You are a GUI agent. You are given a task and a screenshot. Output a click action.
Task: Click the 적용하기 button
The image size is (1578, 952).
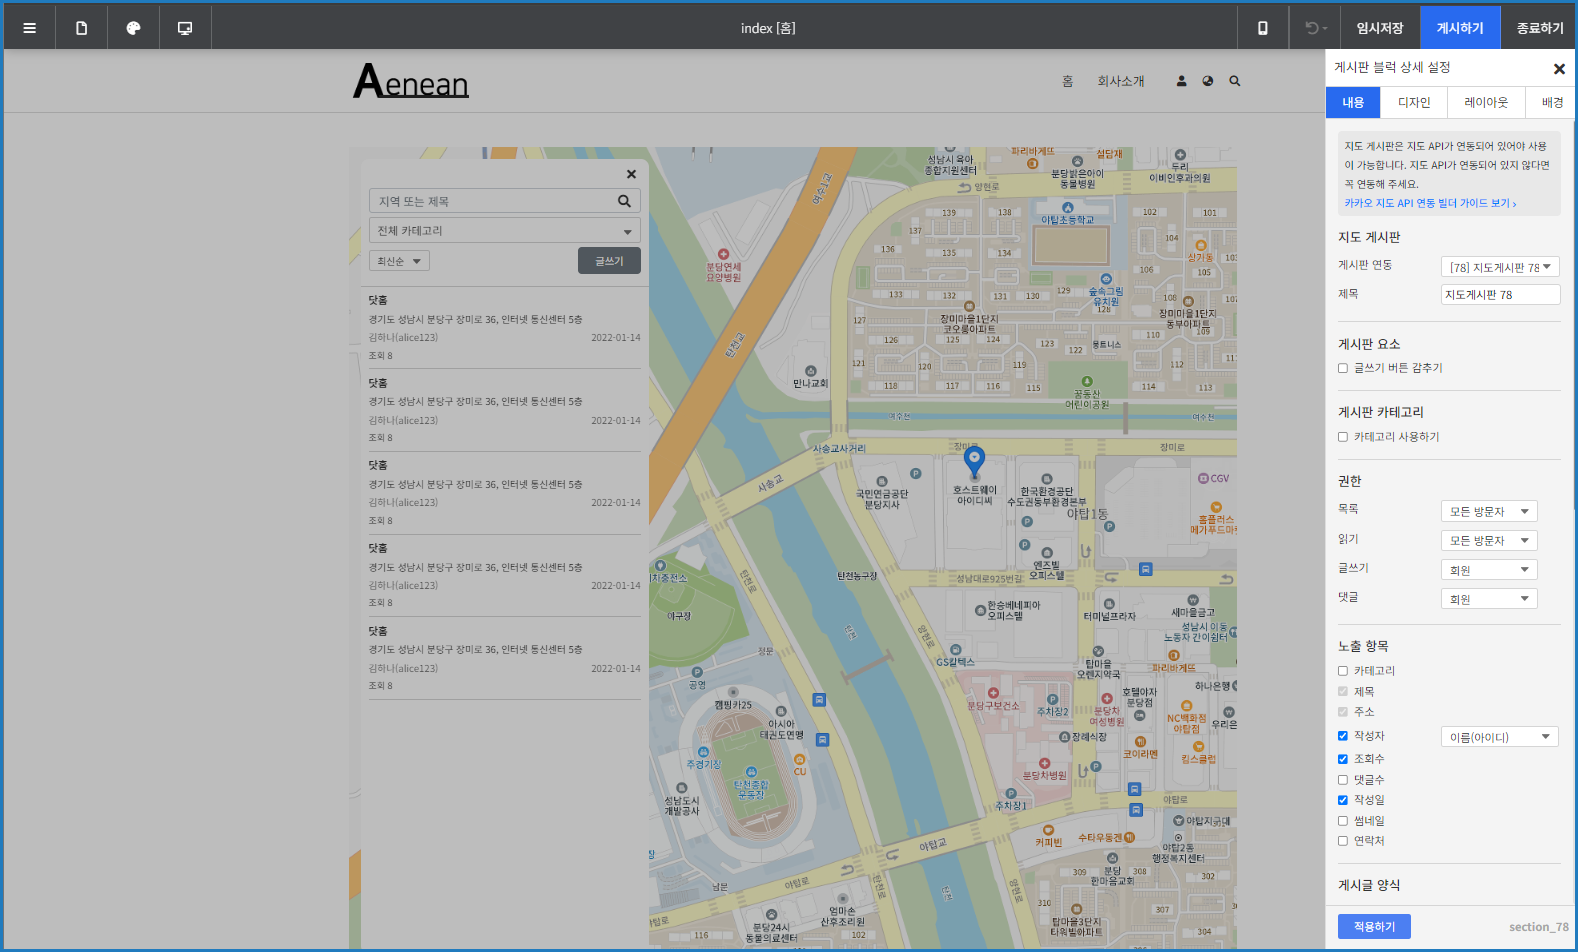[1374, 927]
